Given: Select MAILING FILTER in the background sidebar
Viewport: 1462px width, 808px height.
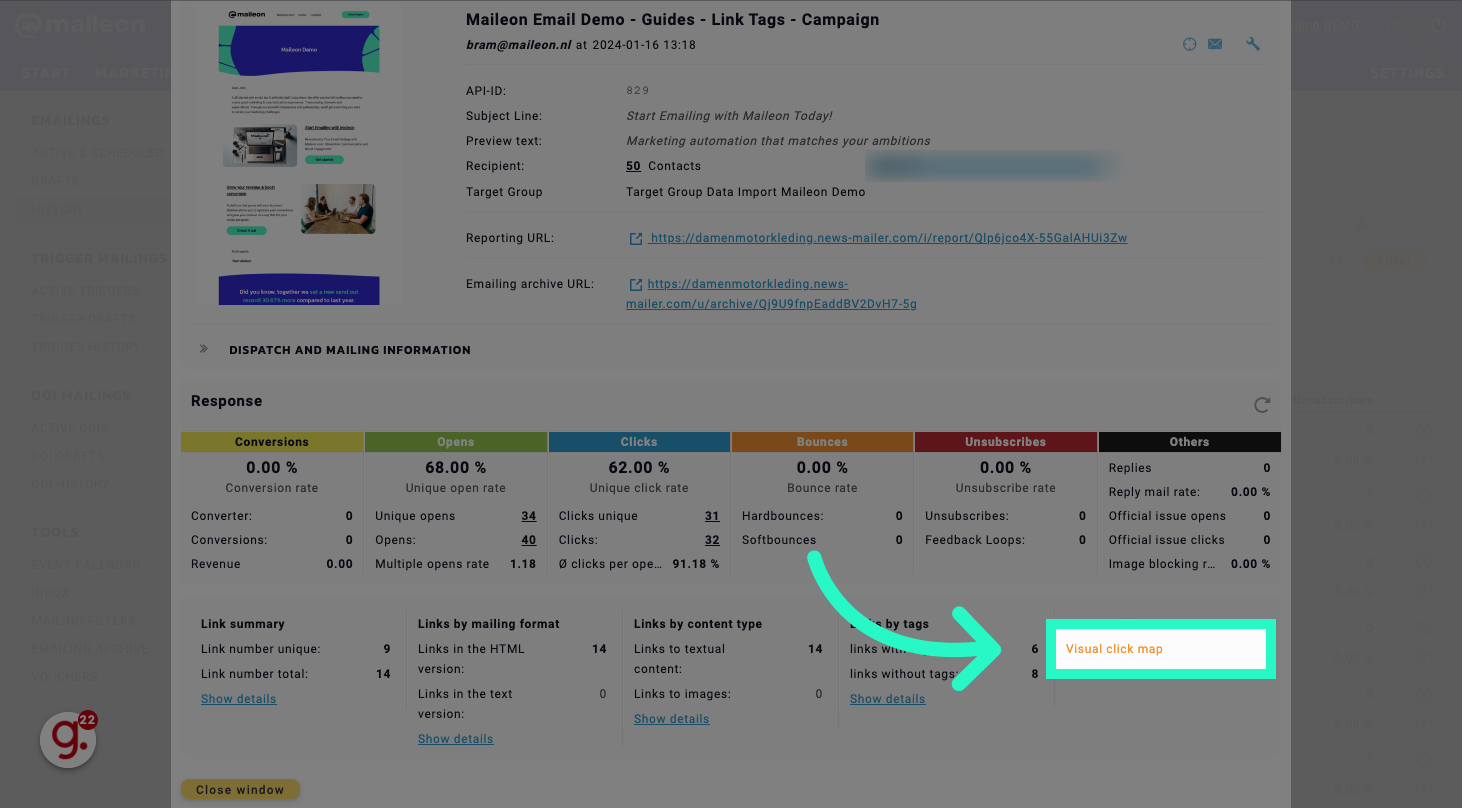Looking at the screenshot, I should [x=83, y=621].
